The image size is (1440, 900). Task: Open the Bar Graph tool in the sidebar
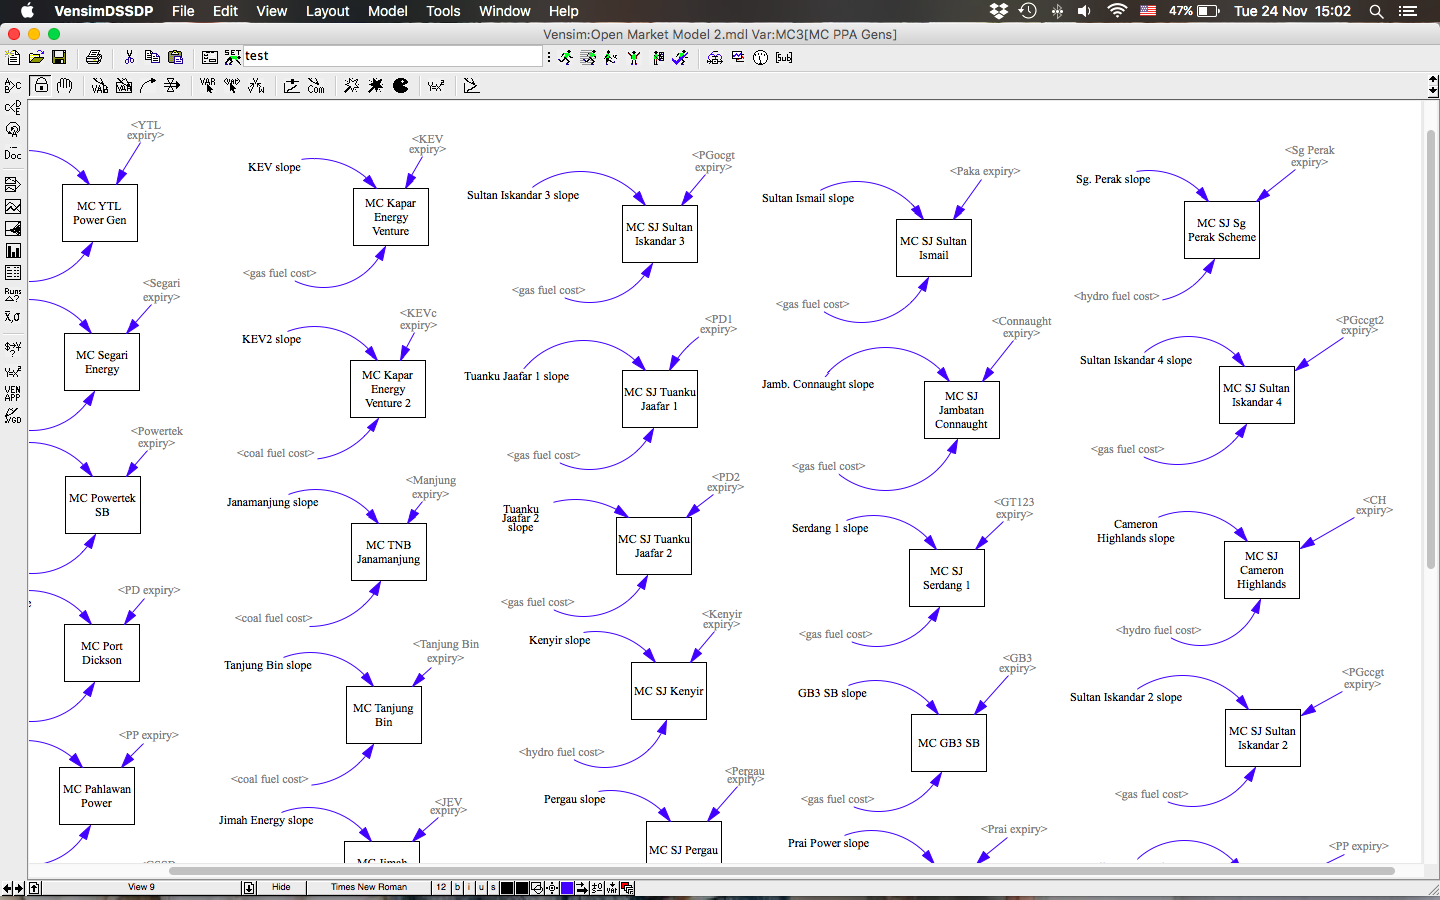13,251
